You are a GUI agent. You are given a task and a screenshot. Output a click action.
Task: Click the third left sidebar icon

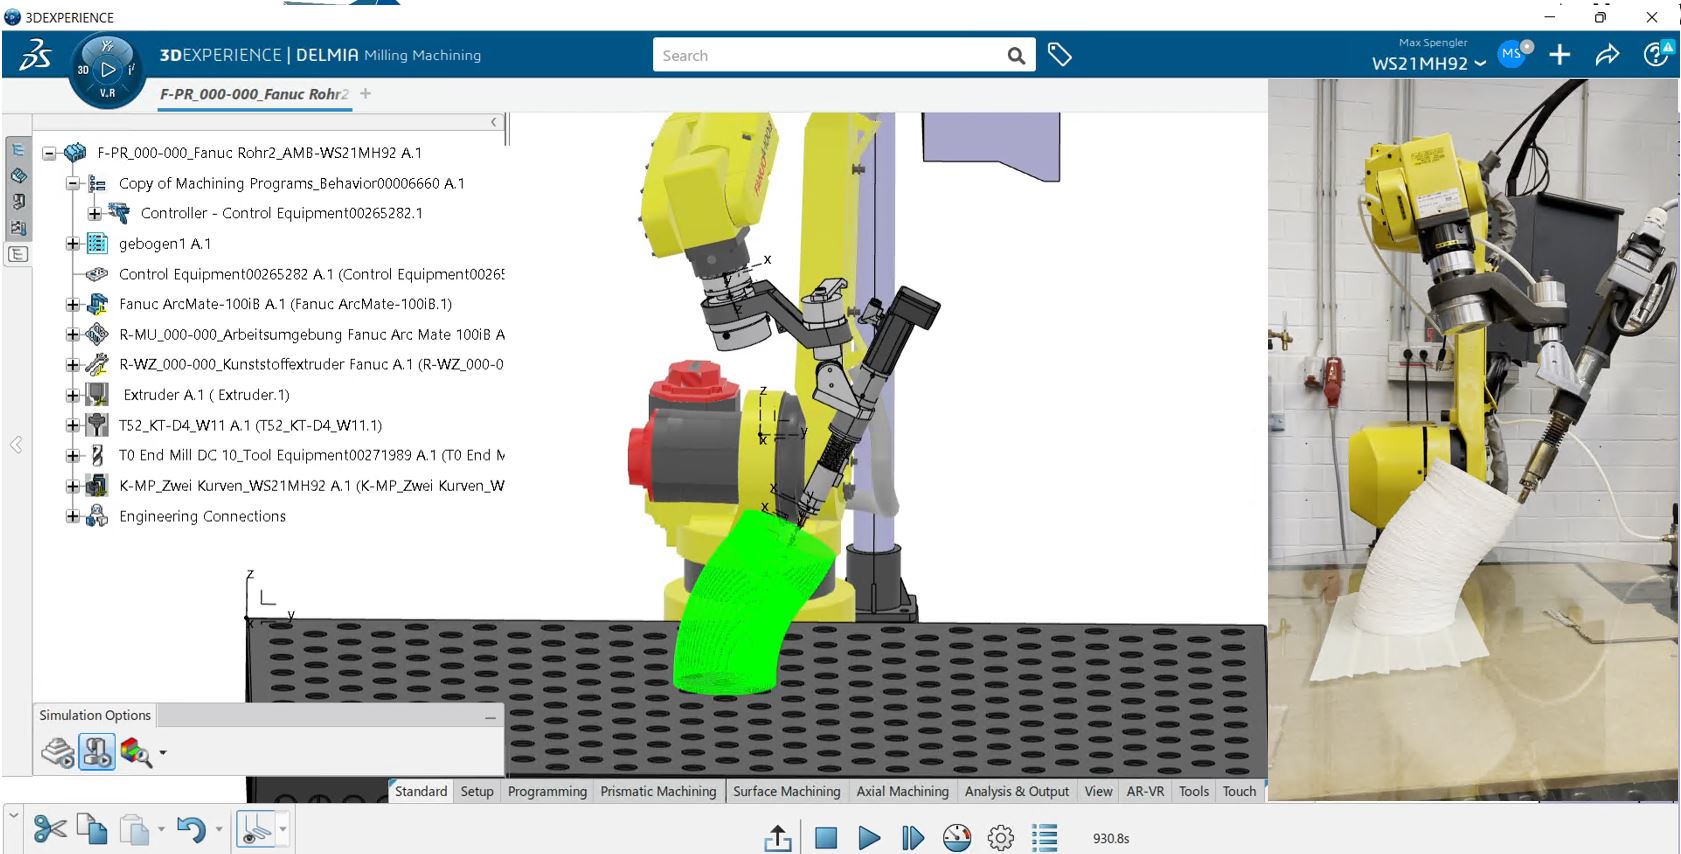18,202
